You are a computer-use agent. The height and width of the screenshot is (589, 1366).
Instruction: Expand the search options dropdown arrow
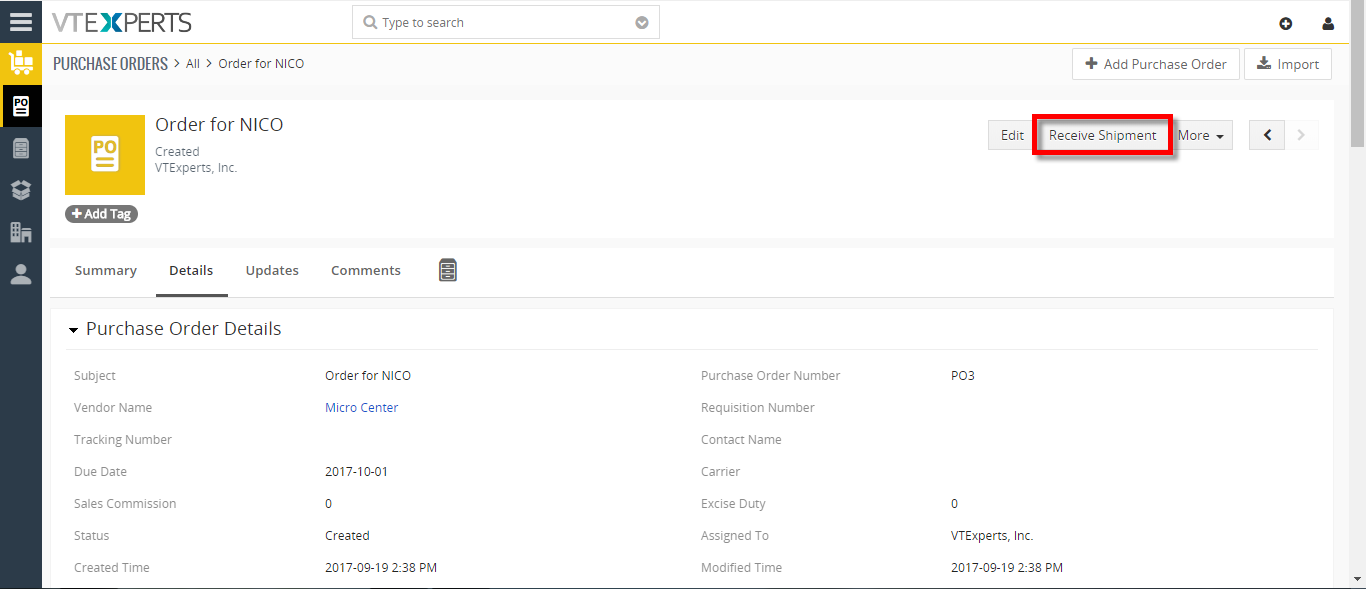(642, 23)
